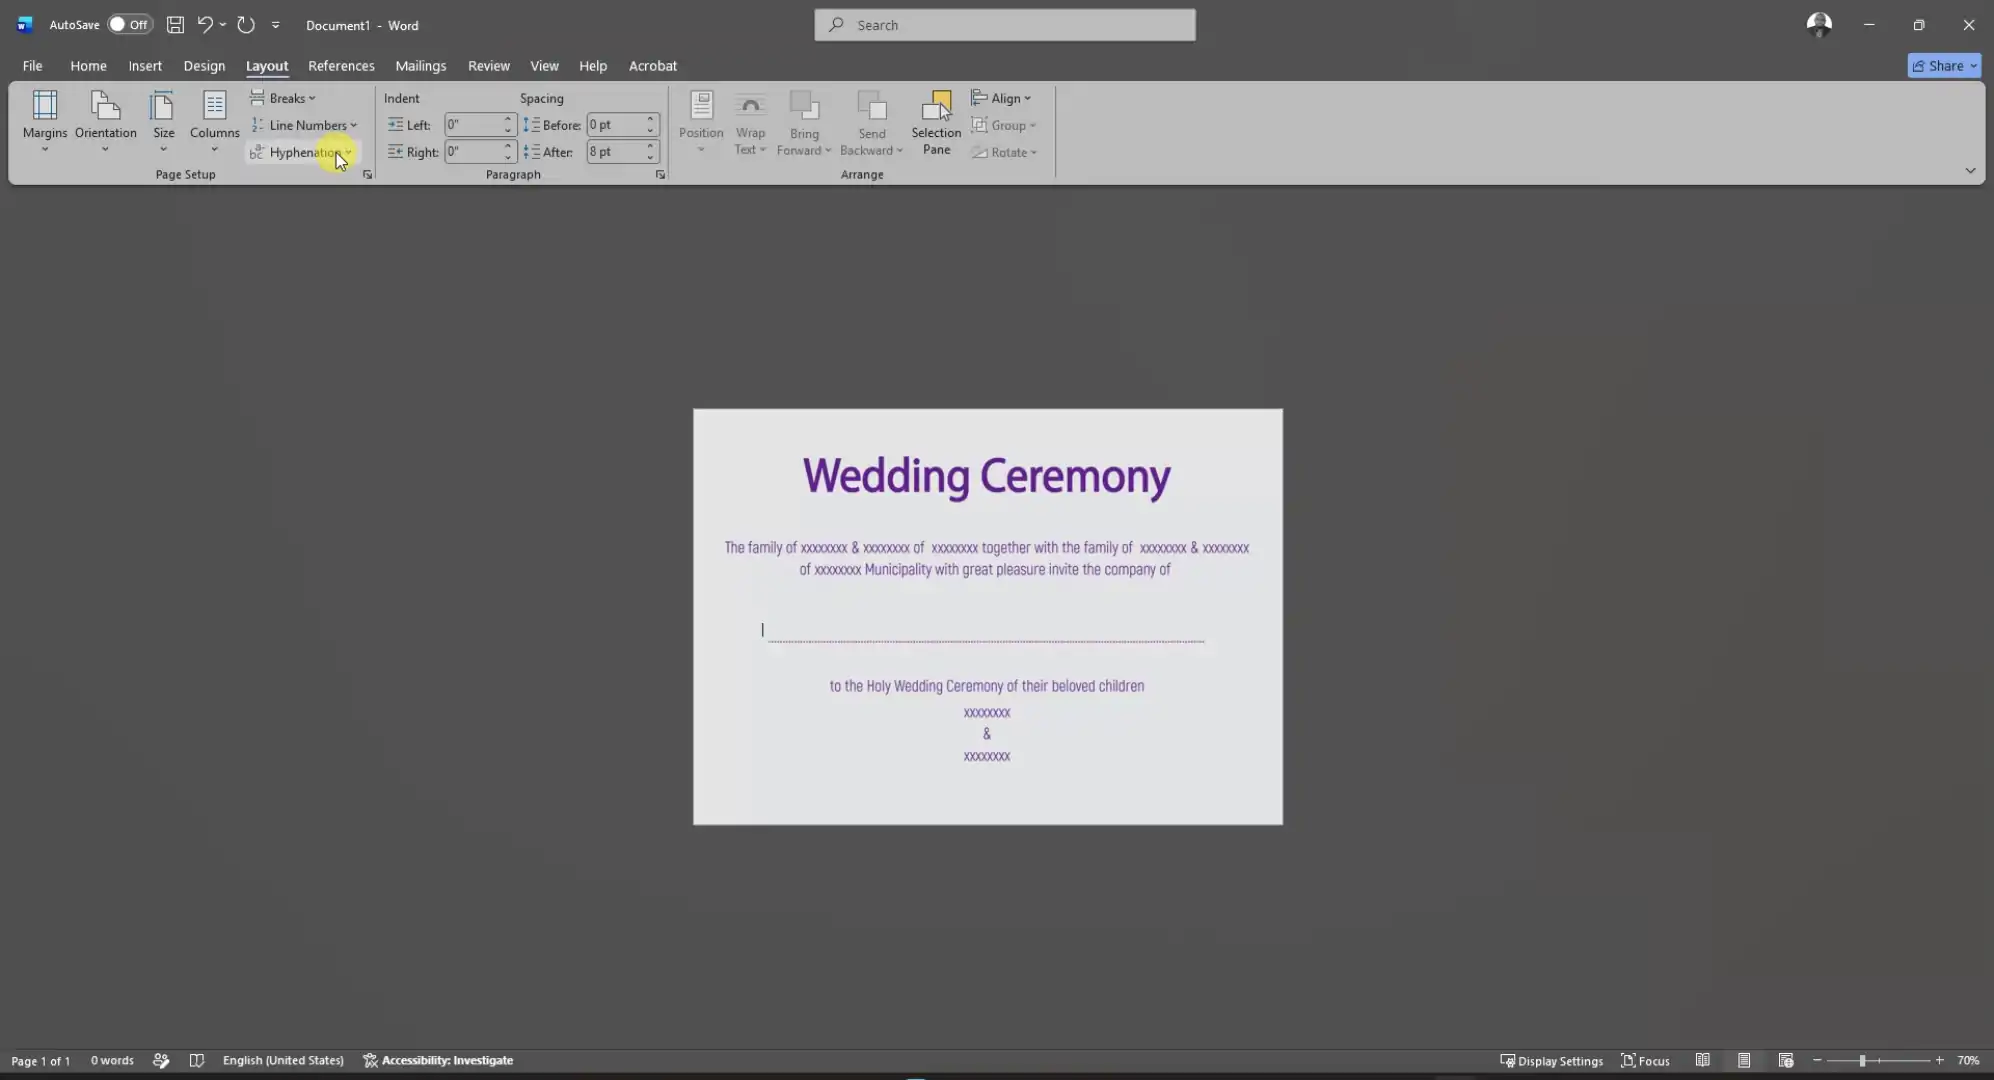This screenshot has height=1080, width=1994.
Task: Zoom out with the minus button
Action: 1817,1061
